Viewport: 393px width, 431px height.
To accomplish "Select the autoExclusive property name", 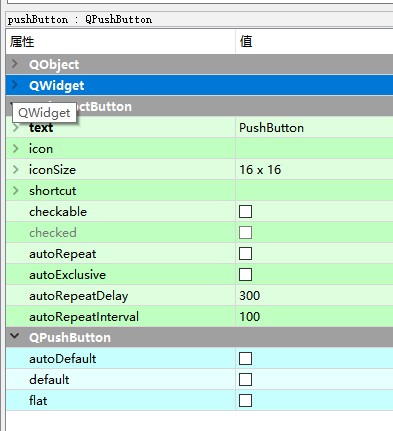I will click(67, 275).
